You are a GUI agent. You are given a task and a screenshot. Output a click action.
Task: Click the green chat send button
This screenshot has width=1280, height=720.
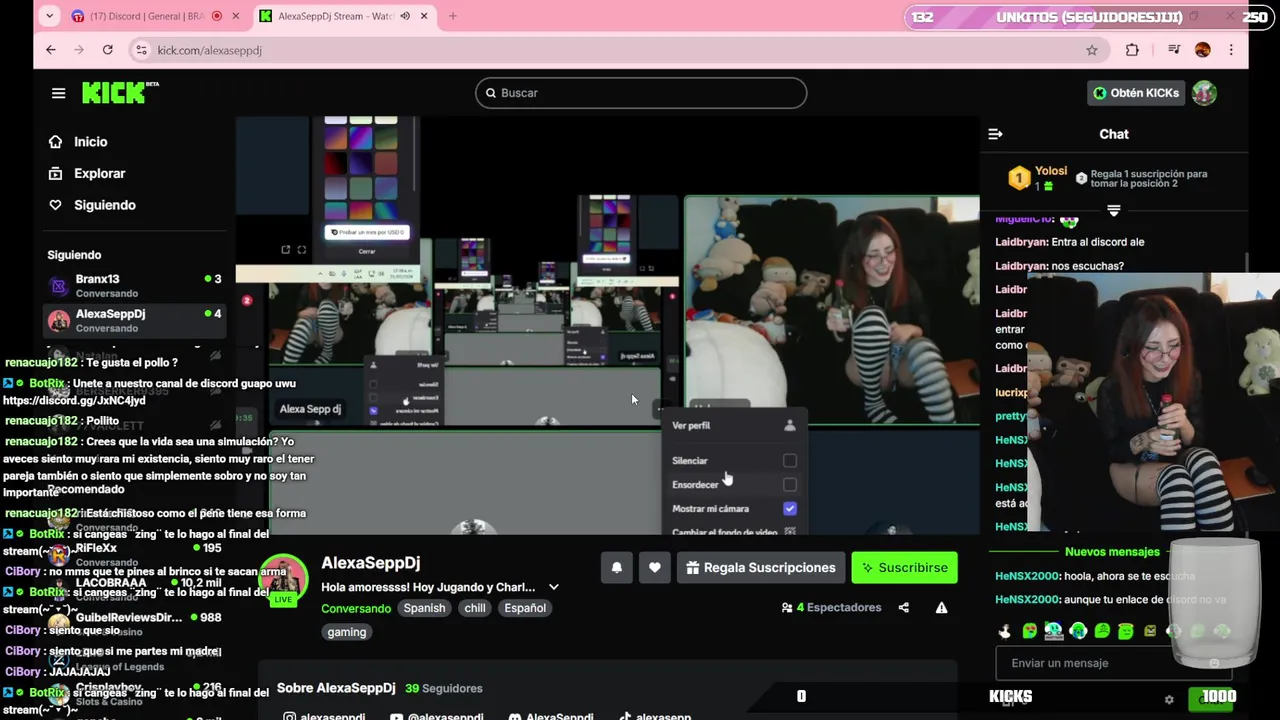click(1213, 699)
